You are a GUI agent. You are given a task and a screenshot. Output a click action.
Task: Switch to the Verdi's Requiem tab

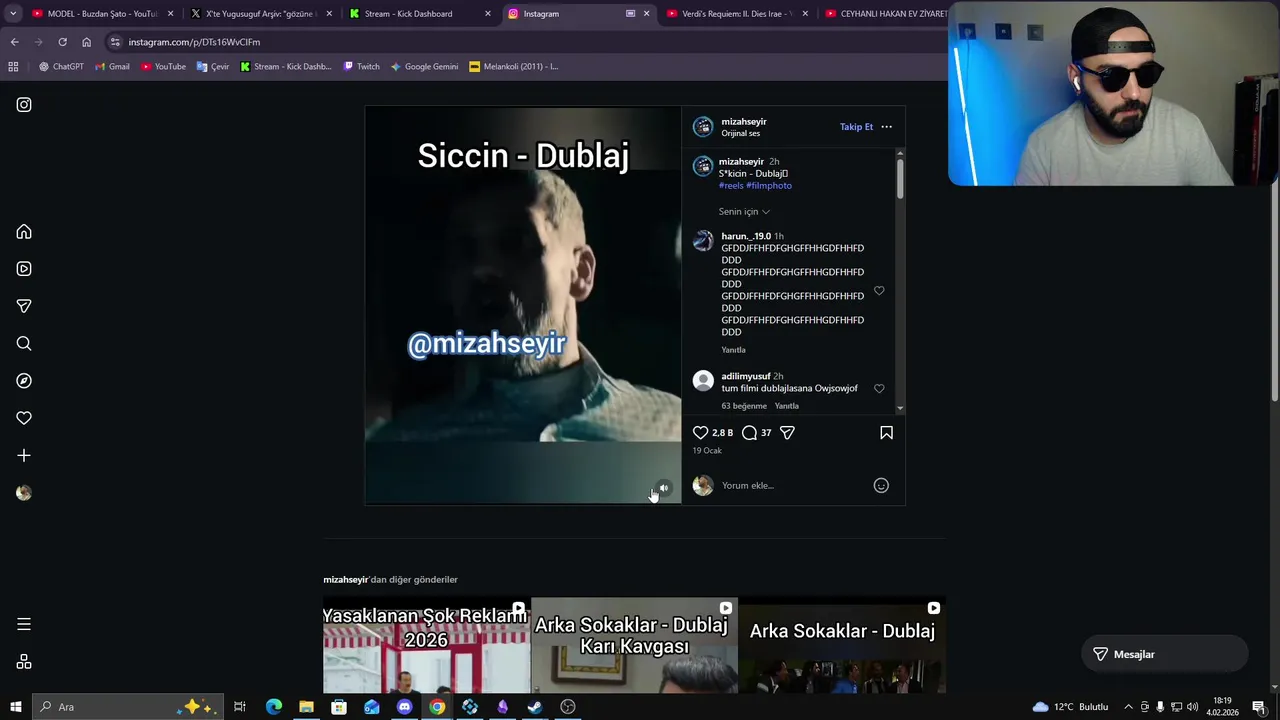pyautogui.click(x=738, y=14)
